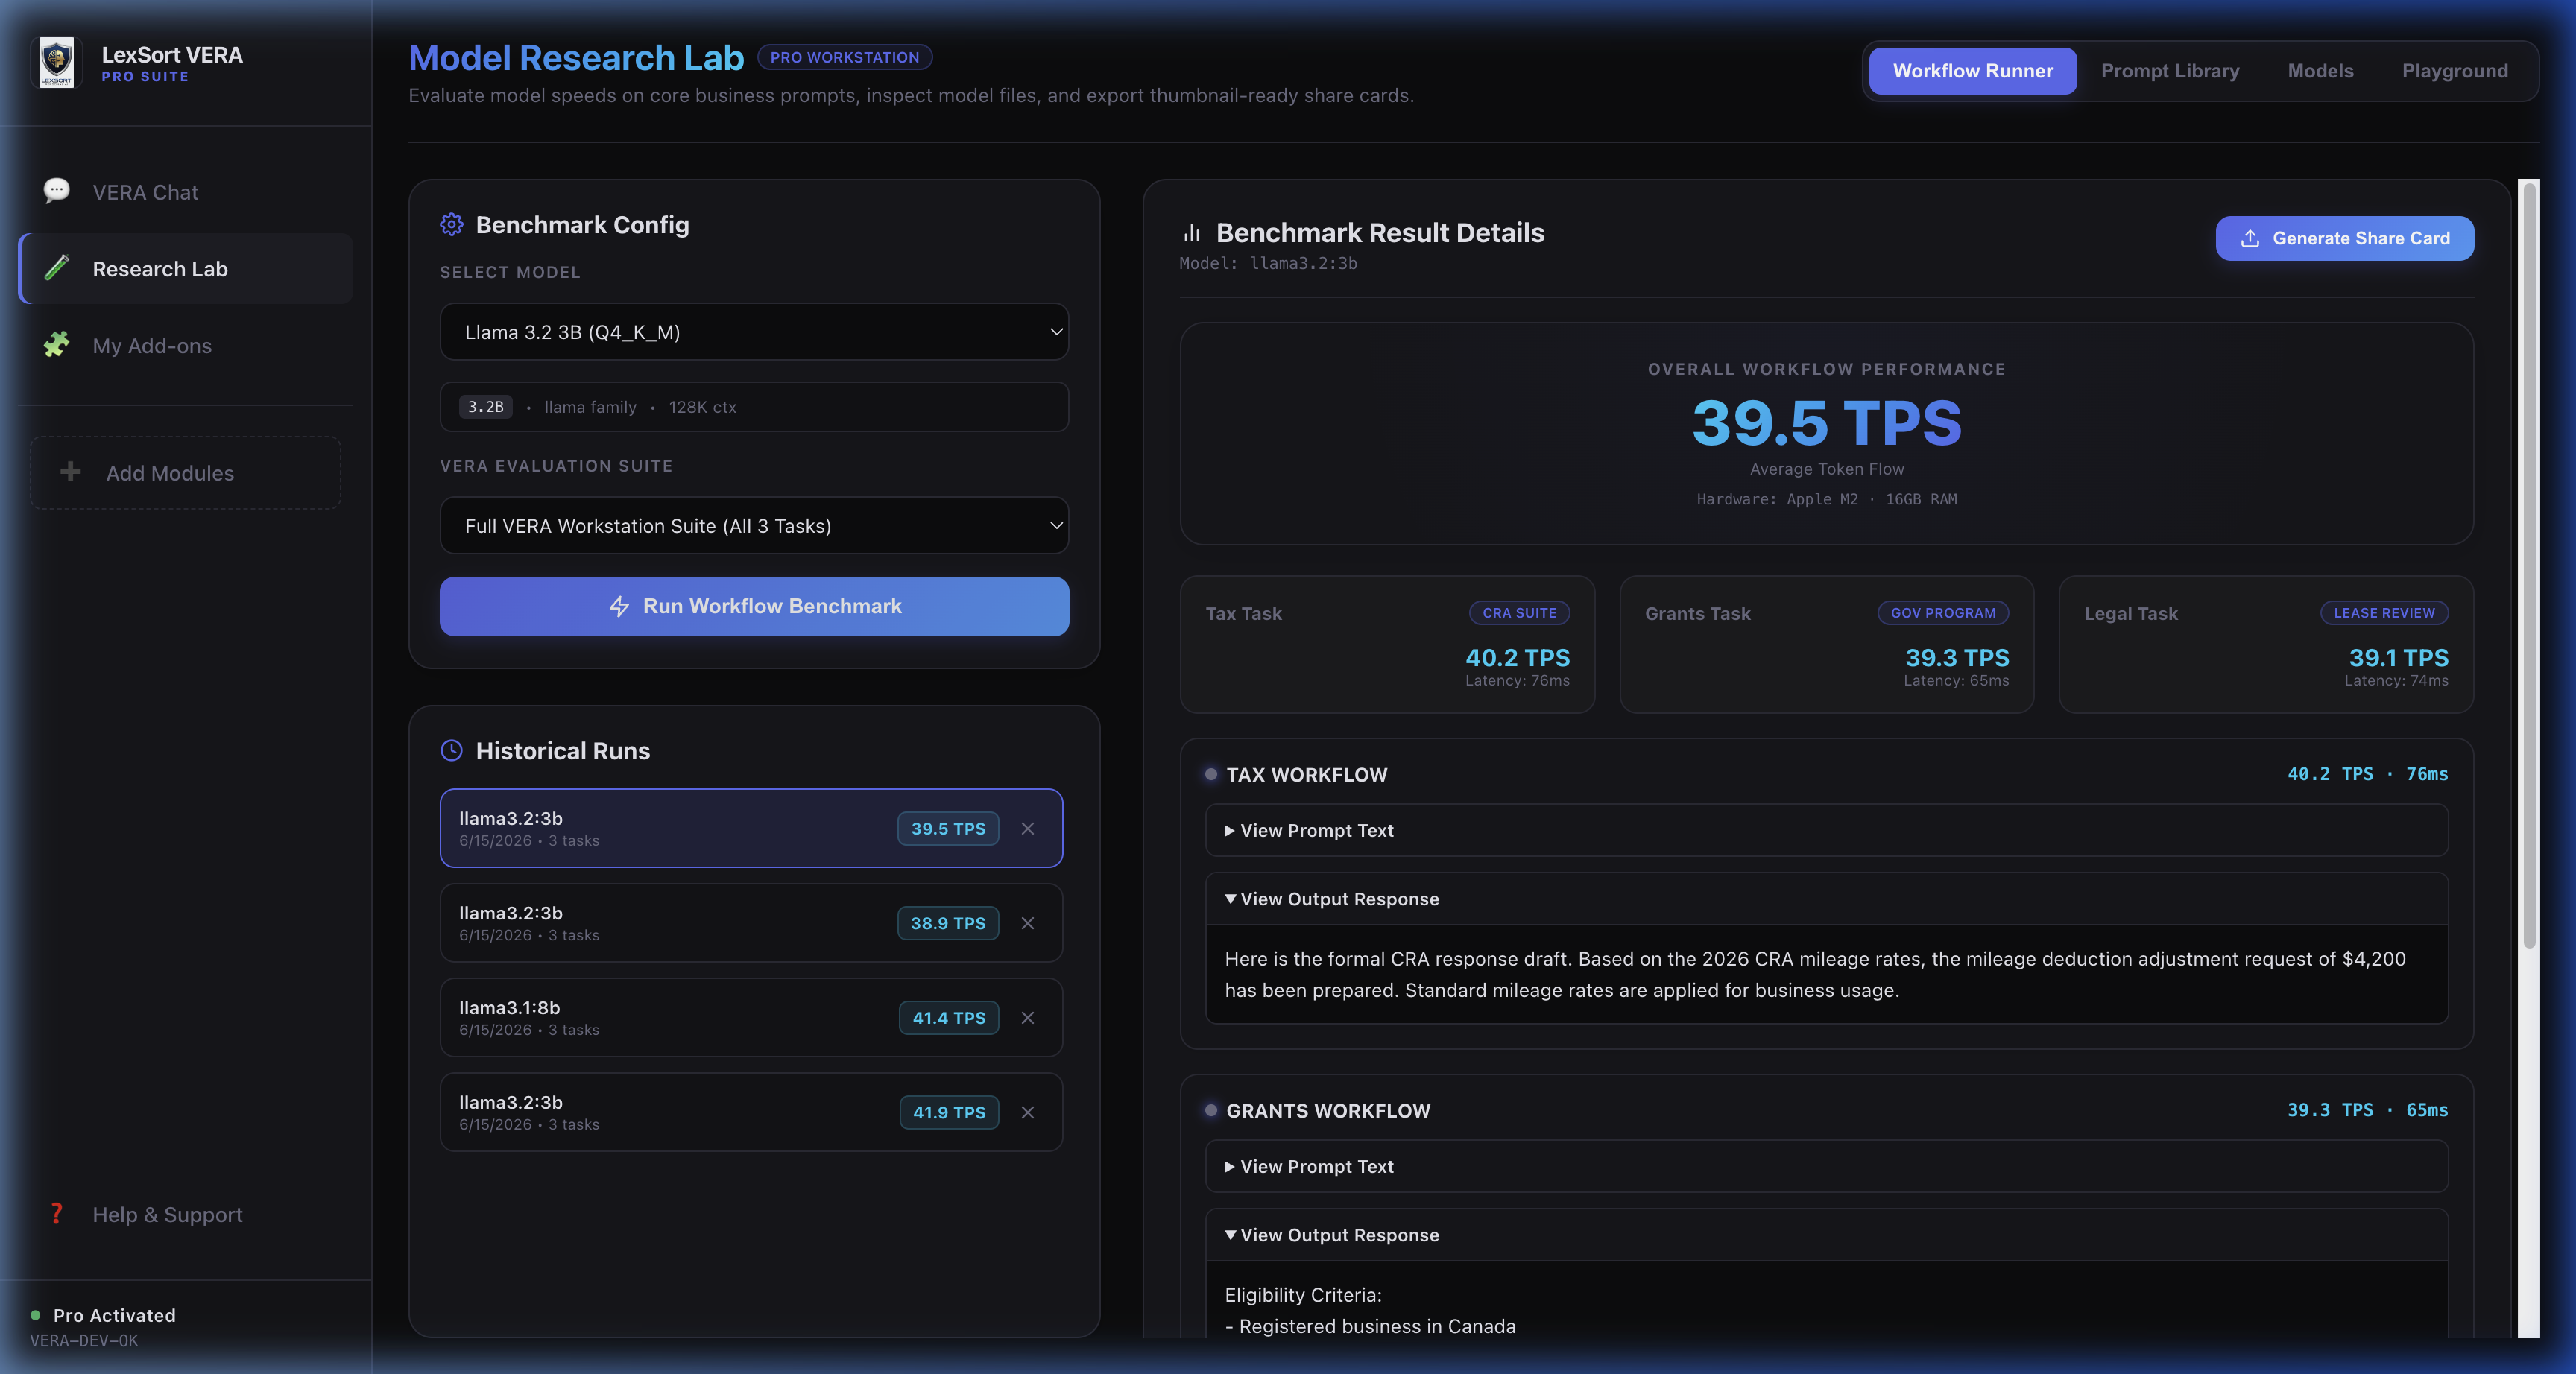Click the GOV PROGRAM badge
The image size is (2576, 1374).
point(1943,613)
